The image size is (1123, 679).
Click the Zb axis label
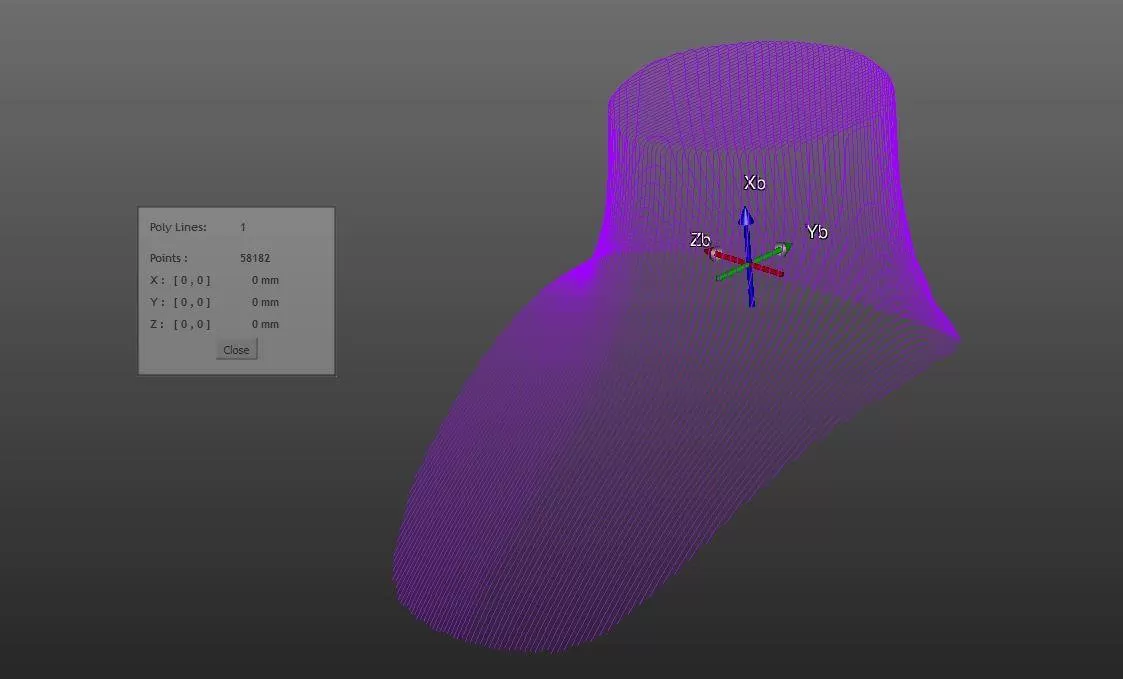700,240
